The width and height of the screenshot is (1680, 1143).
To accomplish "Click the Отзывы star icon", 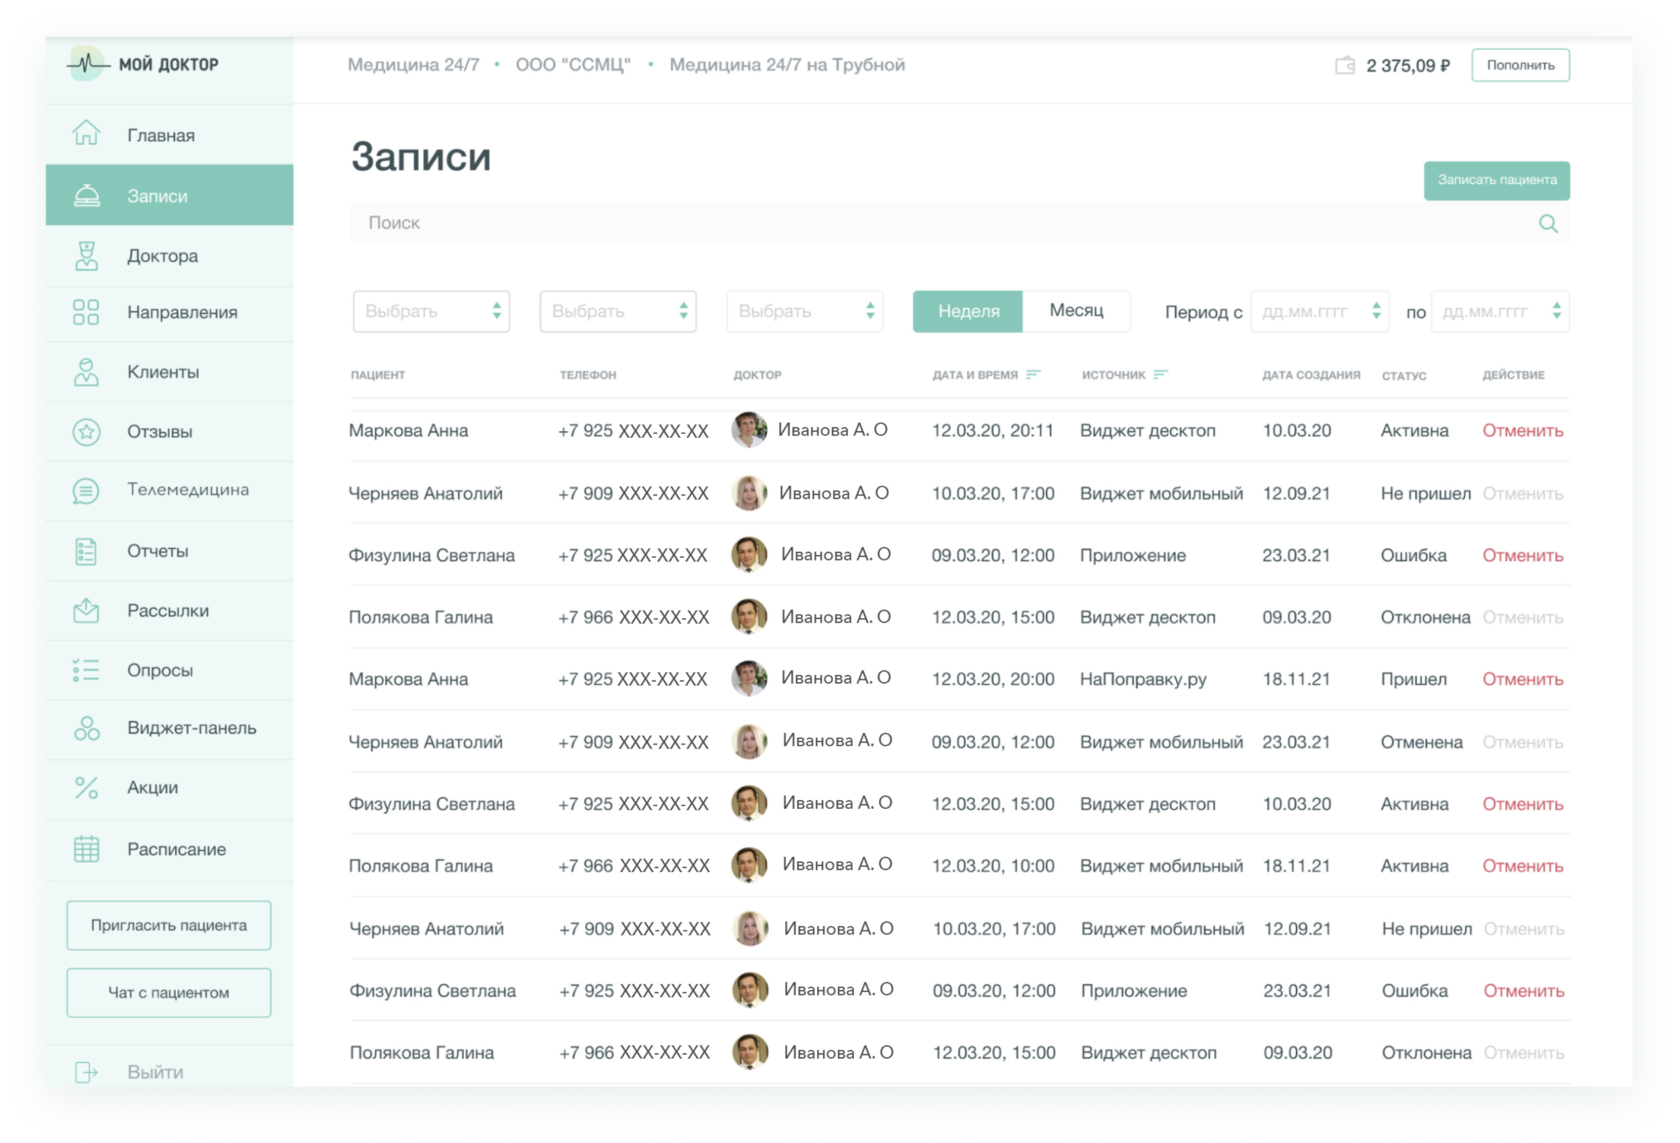I will 86,432.
